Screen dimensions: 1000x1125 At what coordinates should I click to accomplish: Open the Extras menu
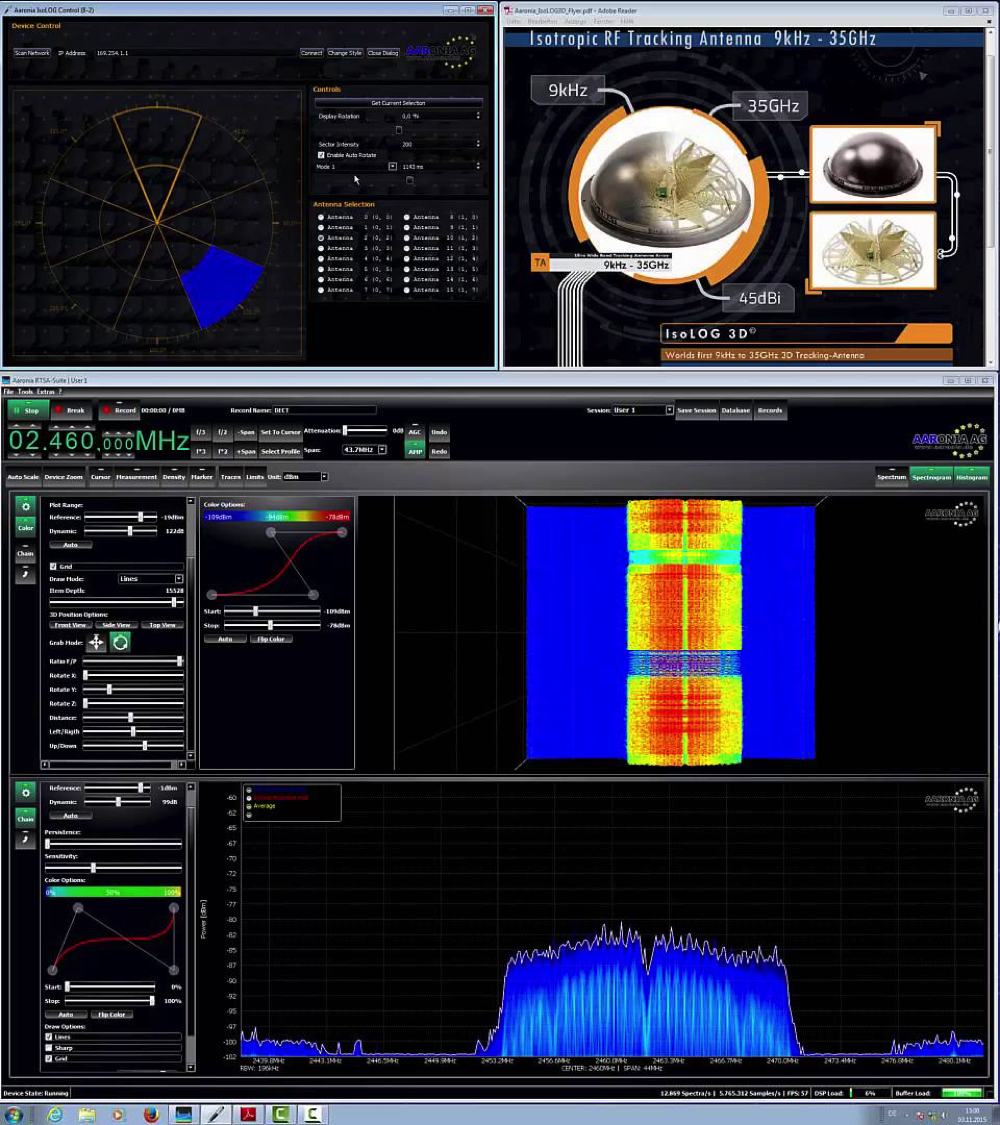(x=45, y=392)
